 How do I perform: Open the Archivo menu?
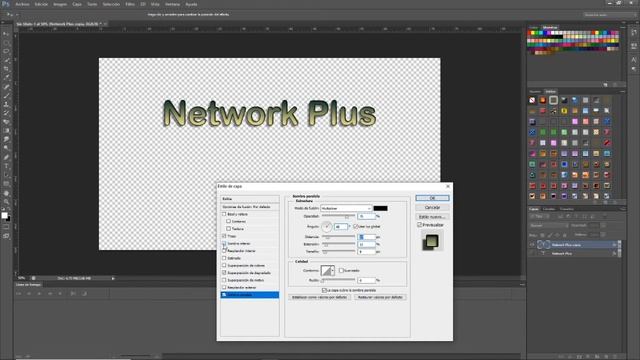22,4
